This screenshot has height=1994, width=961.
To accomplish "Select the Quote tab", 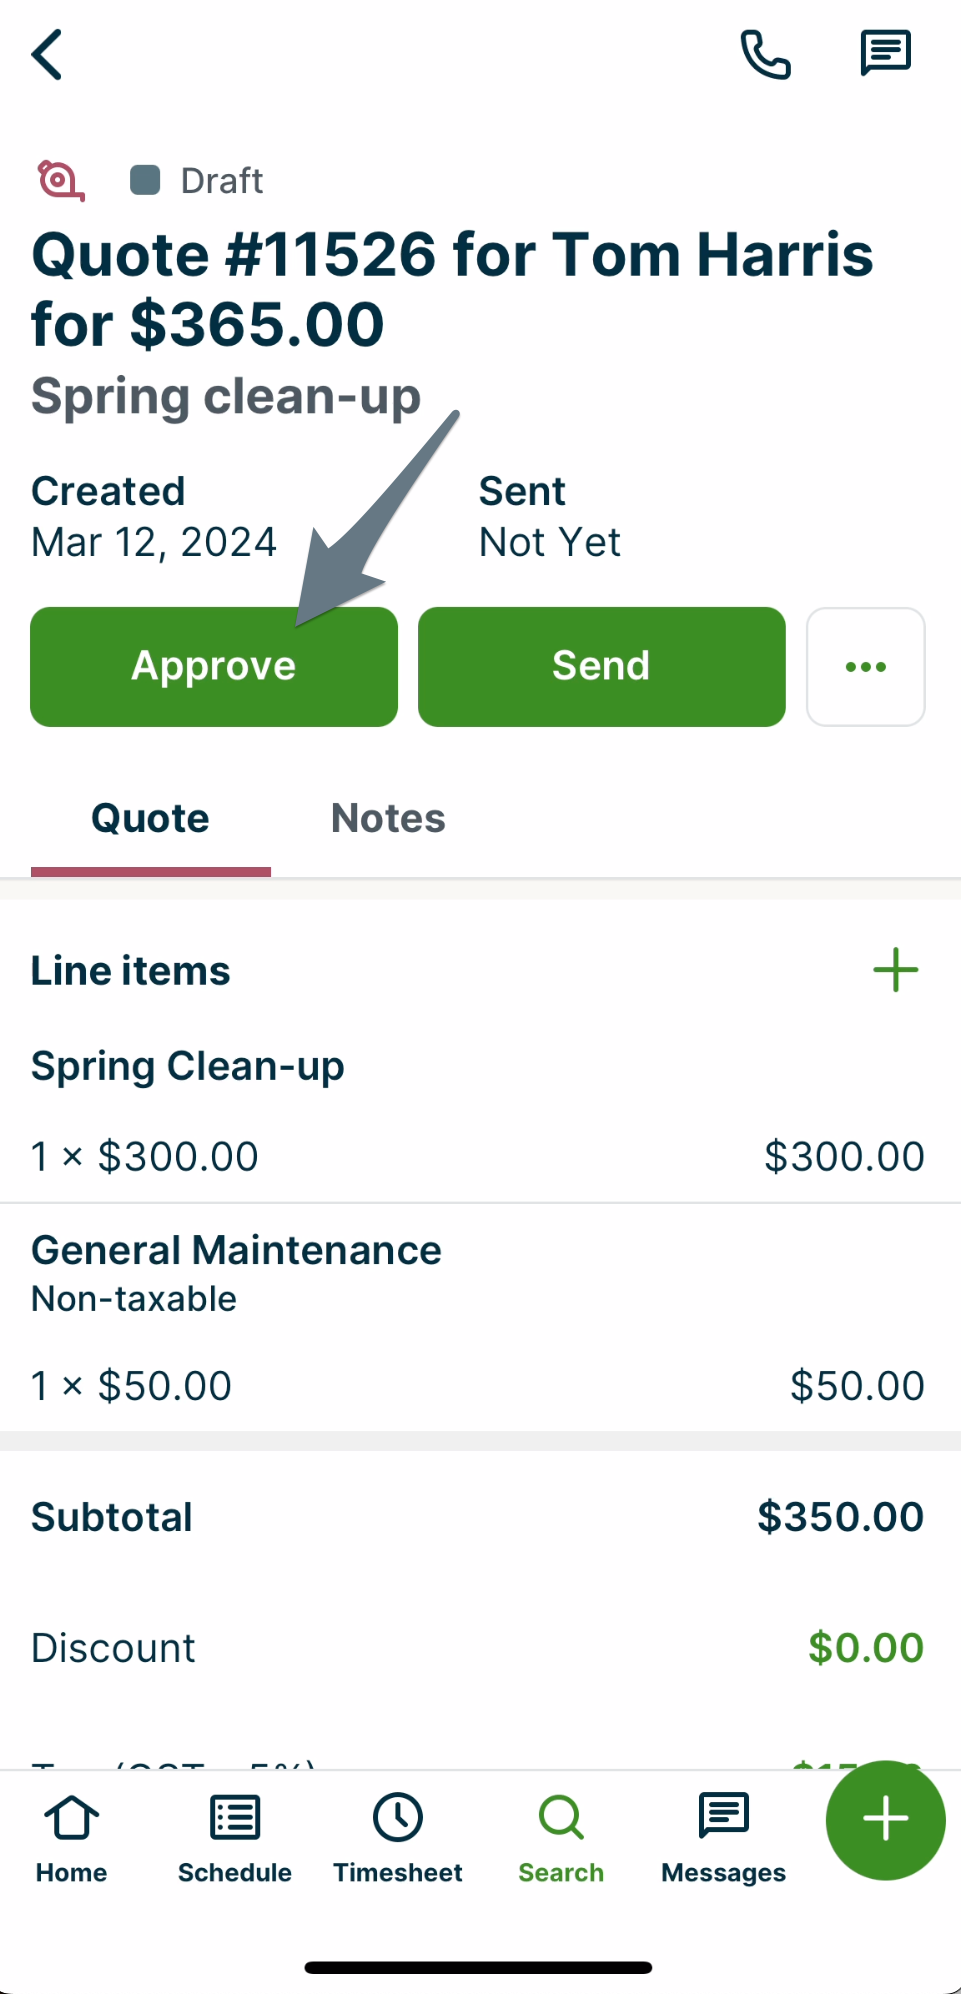I will (150, 817).
